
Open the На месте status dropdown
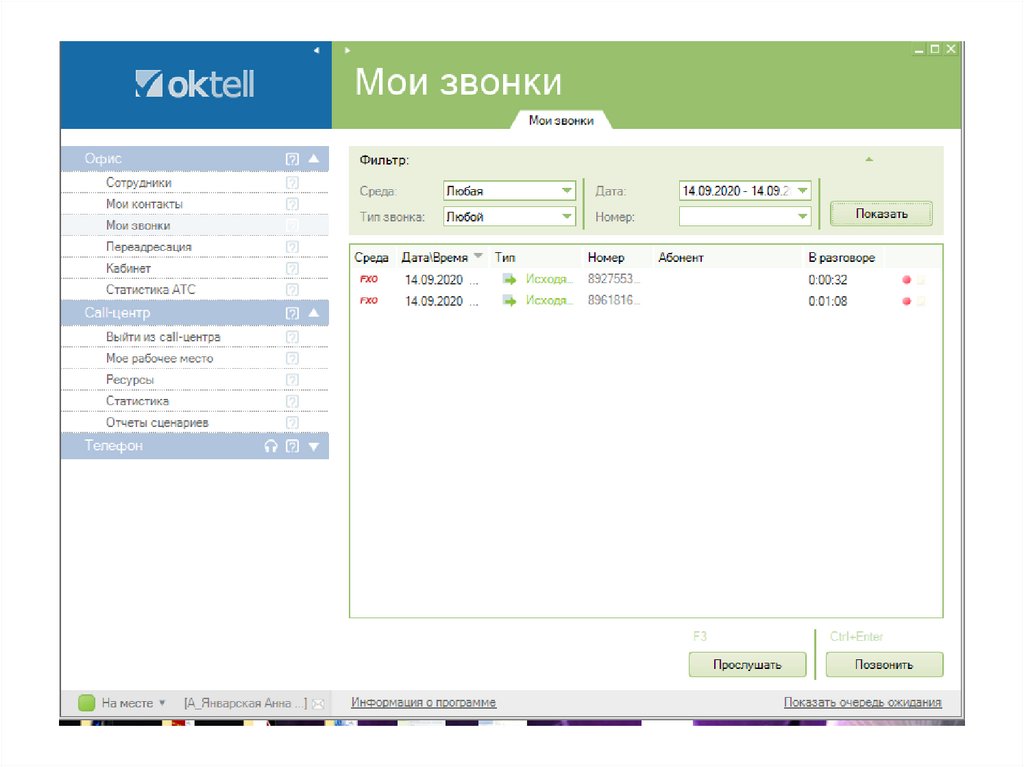pyautogui.click(x=134, y=703)
